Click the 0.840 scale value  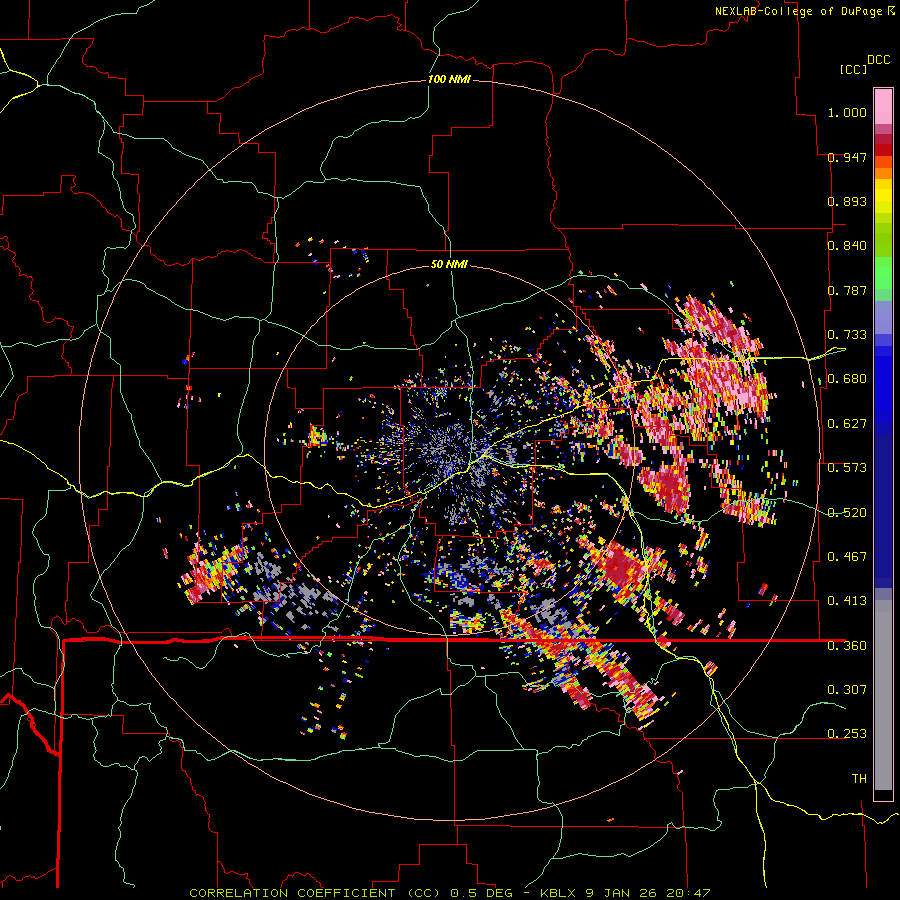847,246
